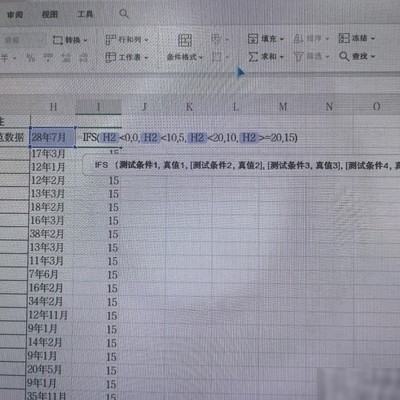The height and width of the screenshot is (400, 400).
Task: Select column K header
Action: click(x=189, y=107)
